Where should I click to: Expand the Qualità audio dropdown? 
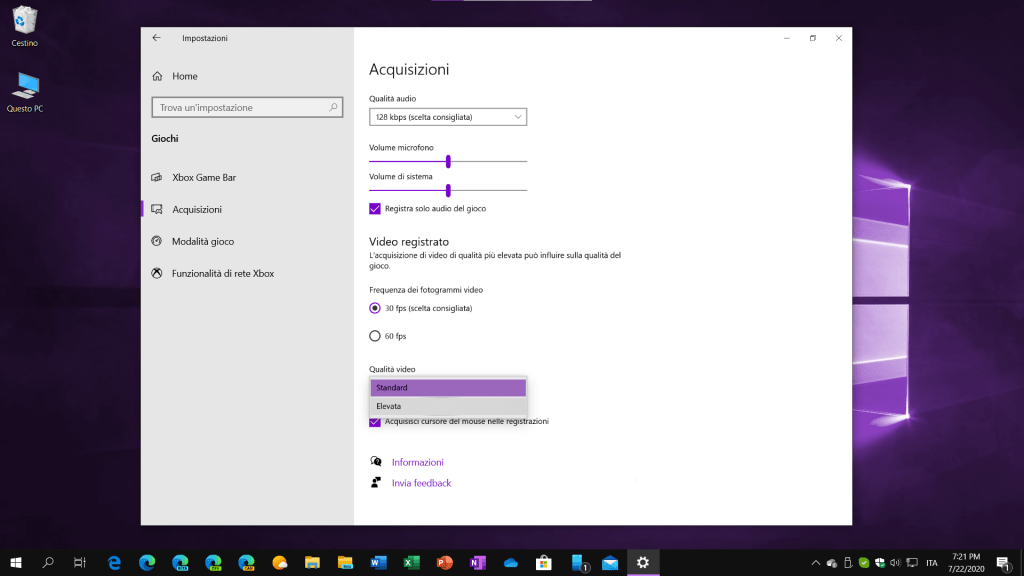447,117
